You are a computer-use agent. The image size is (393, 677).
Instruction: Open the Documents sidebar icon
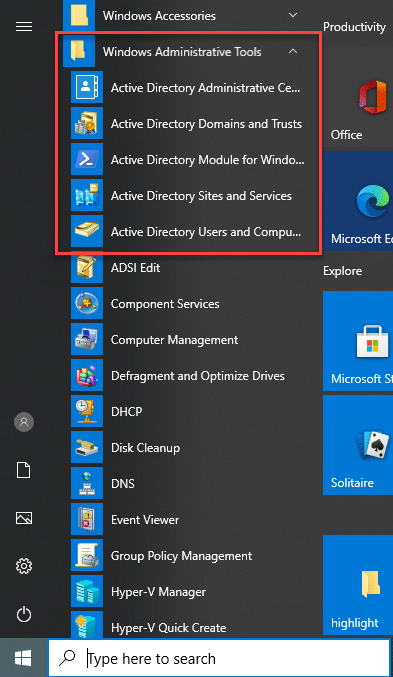pos(24,470)
